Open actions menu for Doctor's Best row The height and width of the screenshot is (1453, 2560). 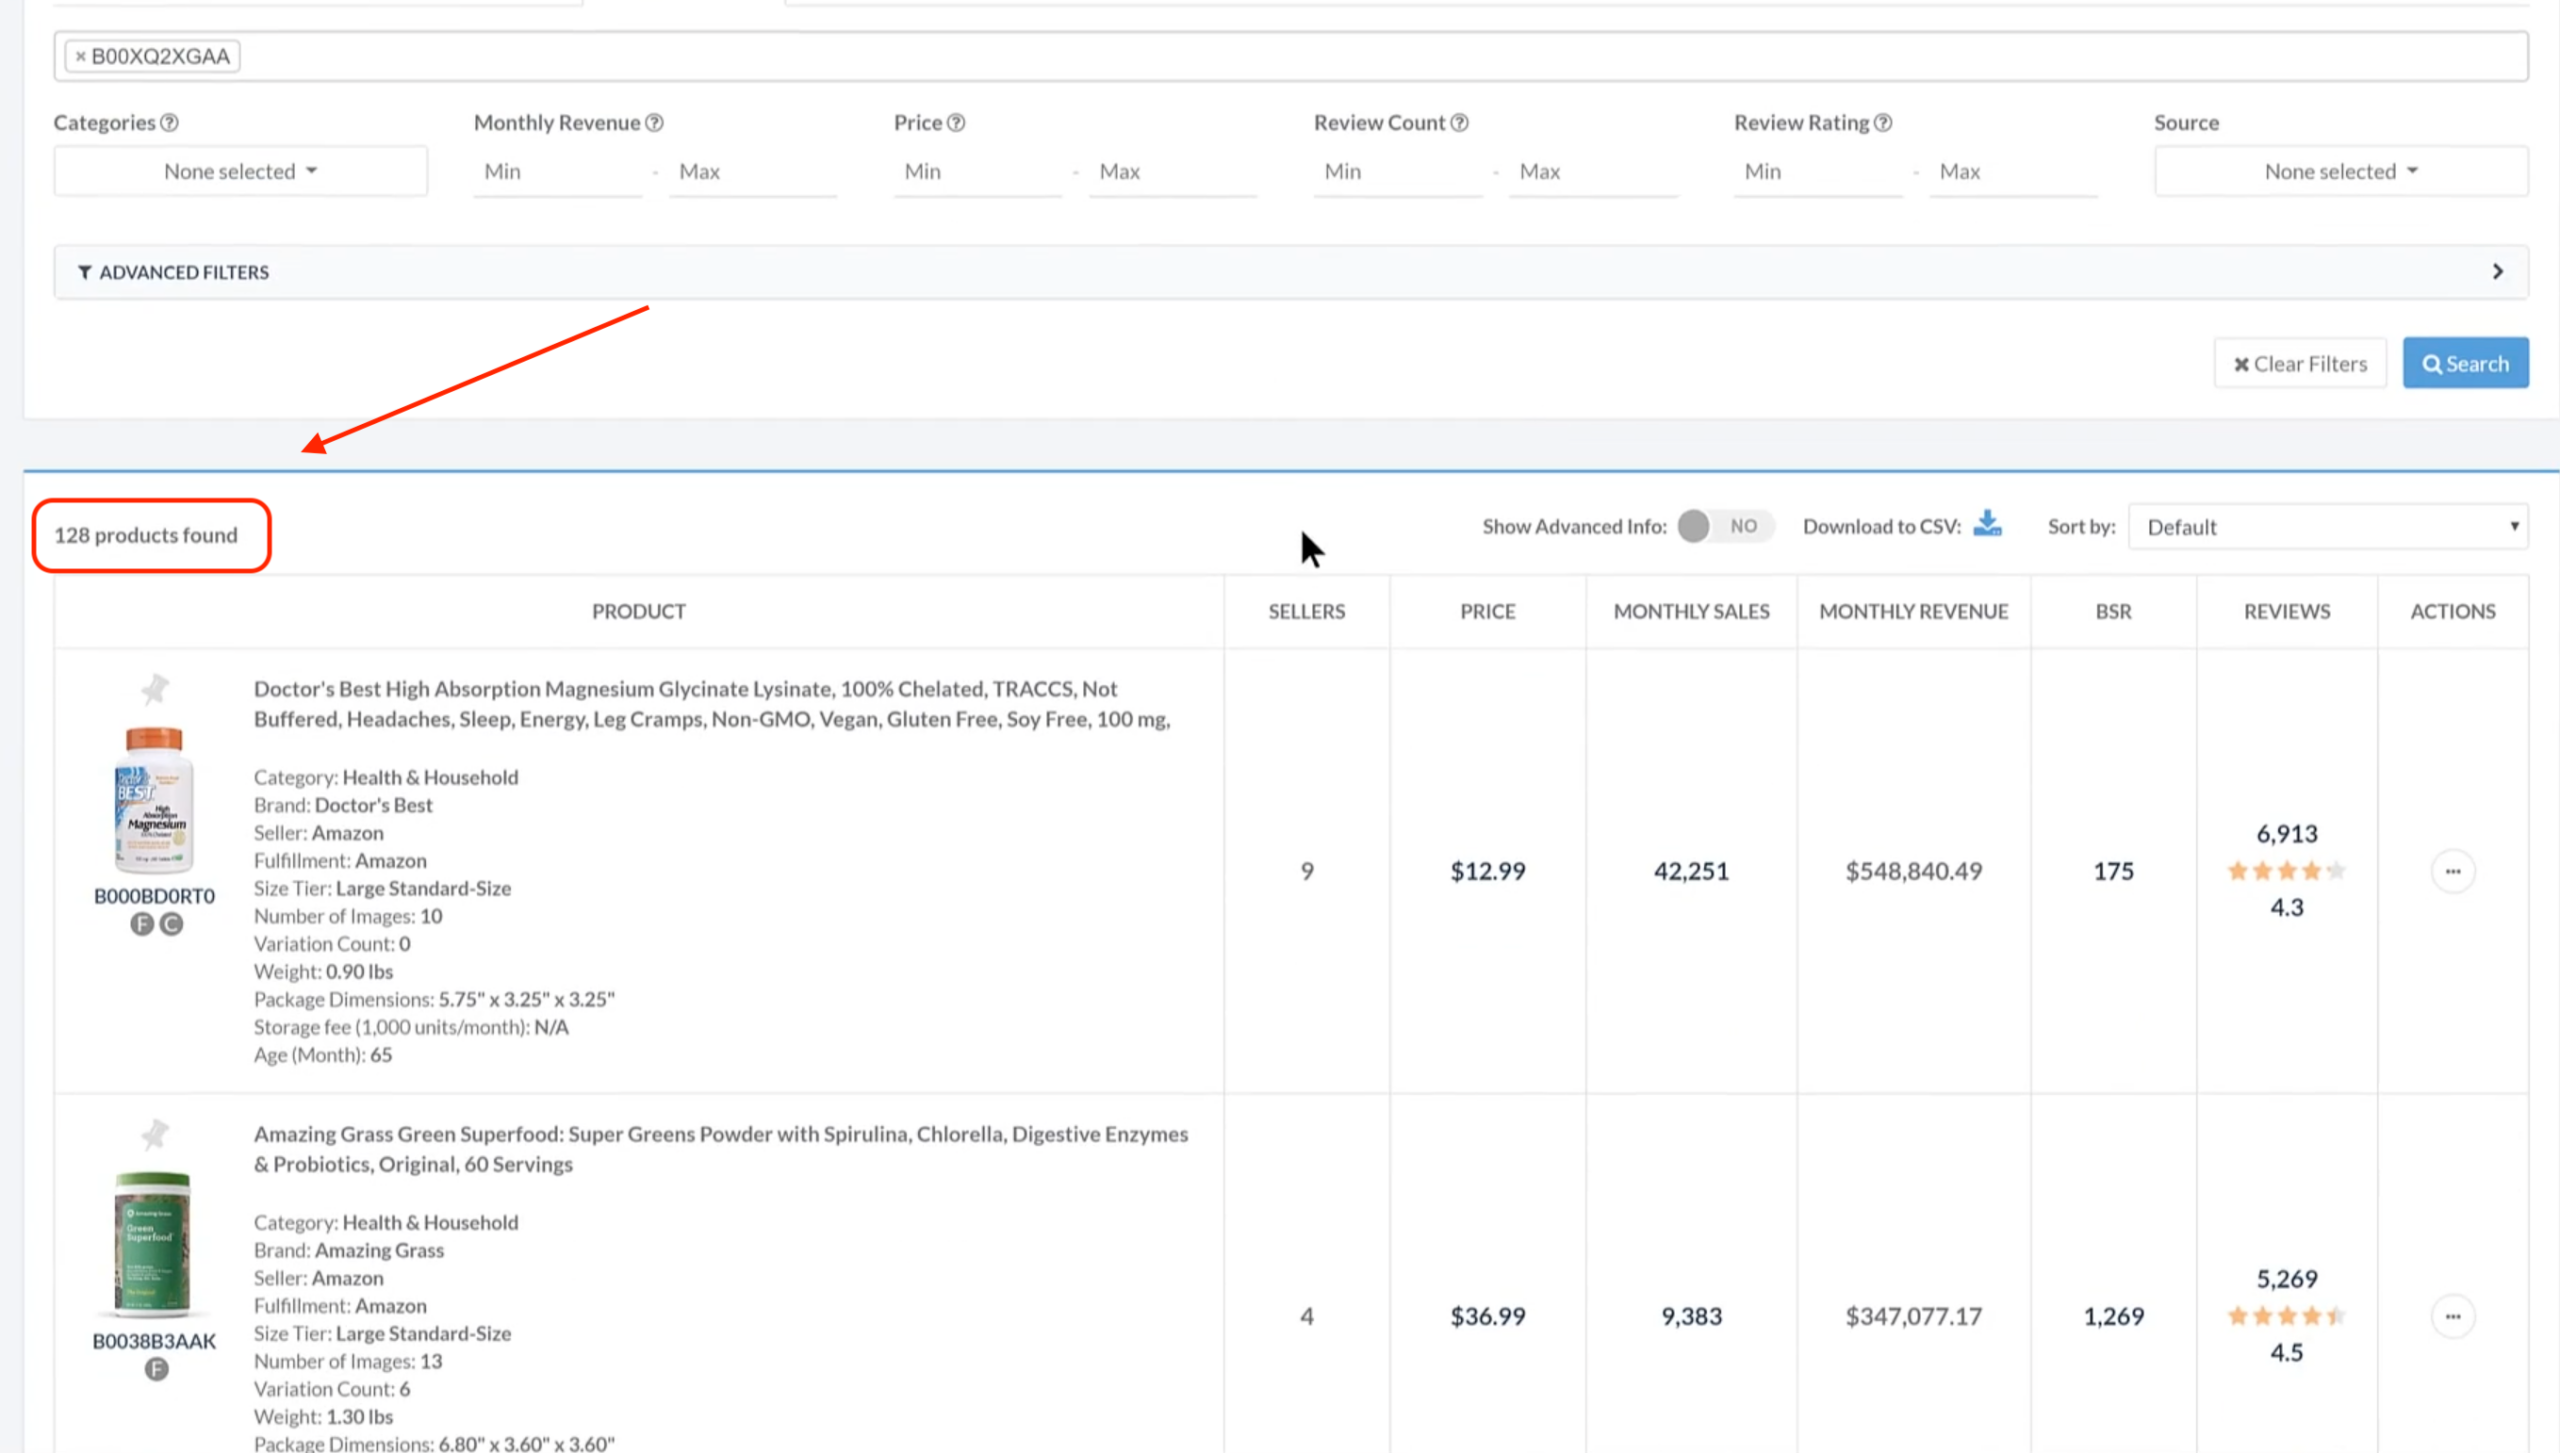click(x=2452, y=871)
